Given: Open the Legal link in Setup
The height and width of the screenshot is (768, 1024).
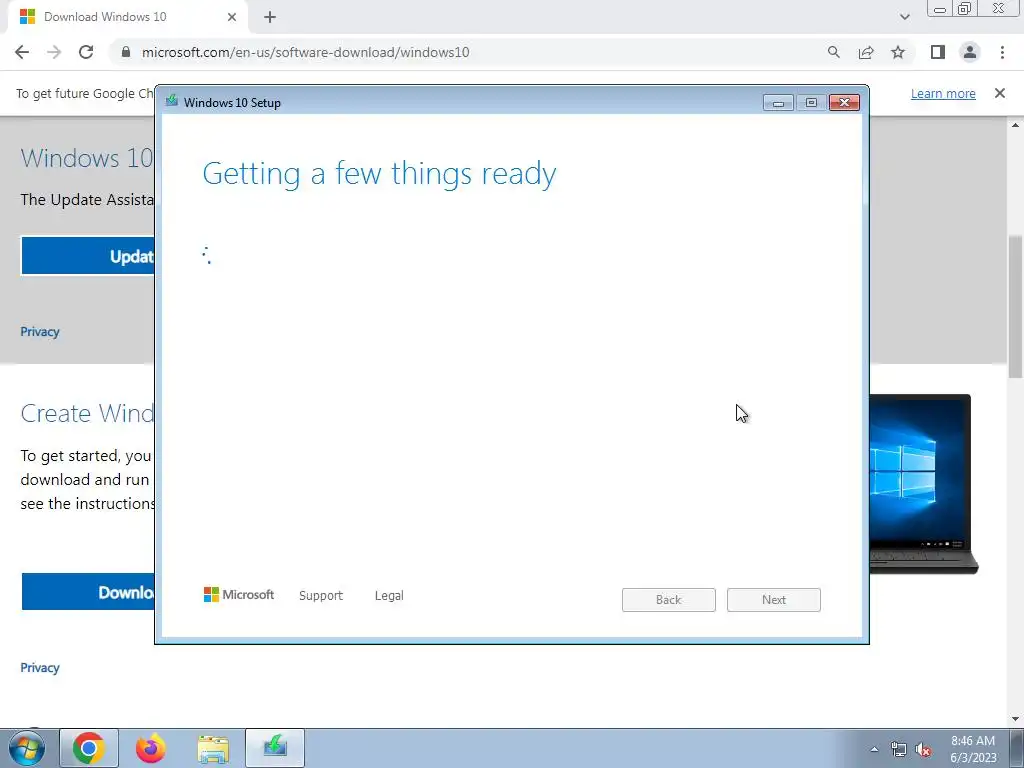Looking at the screenshot, I should coord(389,596).
